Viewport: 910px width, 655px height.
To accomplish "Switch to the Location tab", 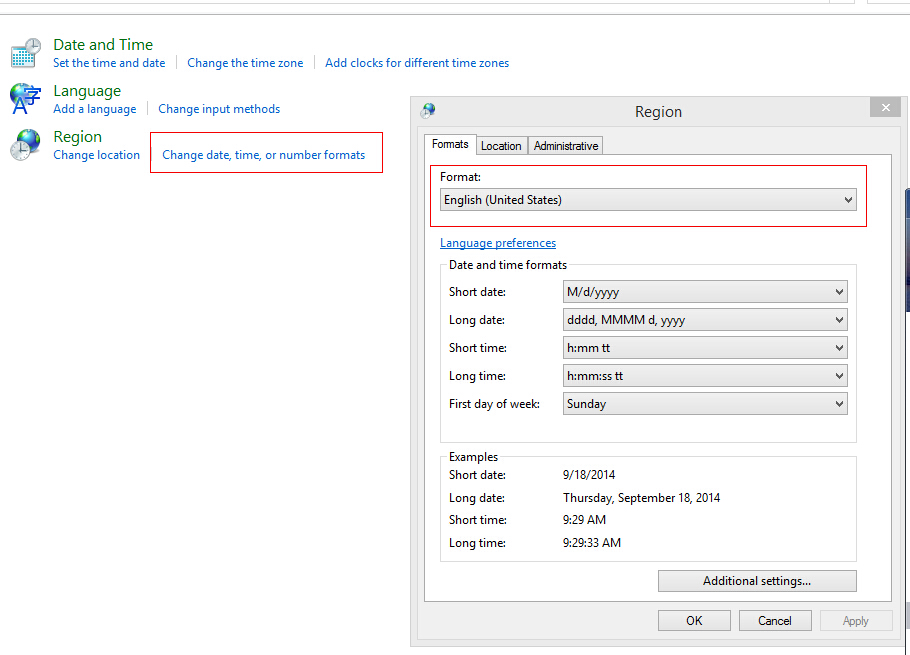I will [501, 146].
